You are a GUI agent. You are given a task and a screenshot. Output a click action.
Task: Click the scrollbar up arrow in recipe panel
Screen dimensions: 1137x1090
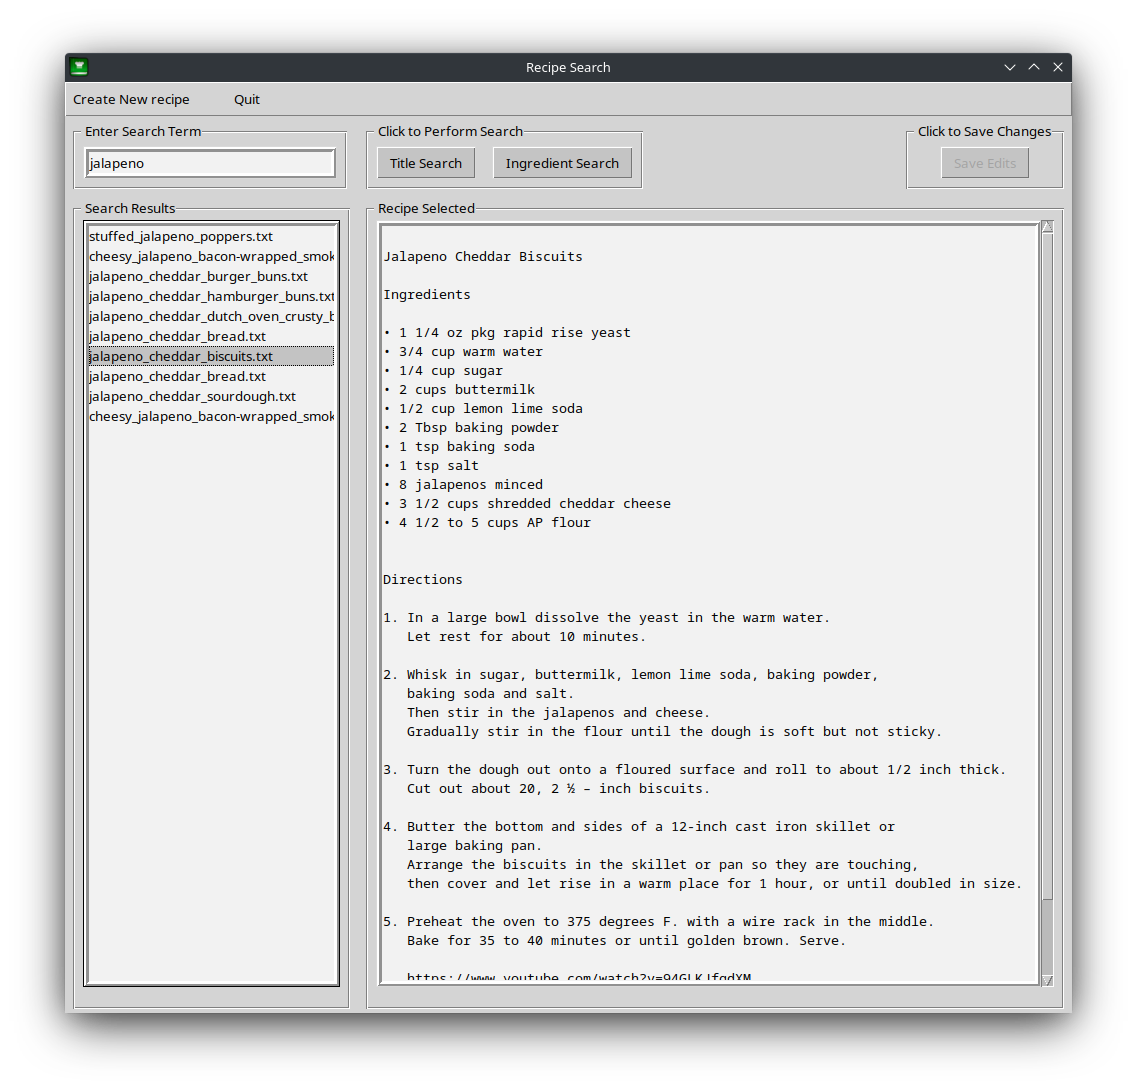(x=1048, y=227)
